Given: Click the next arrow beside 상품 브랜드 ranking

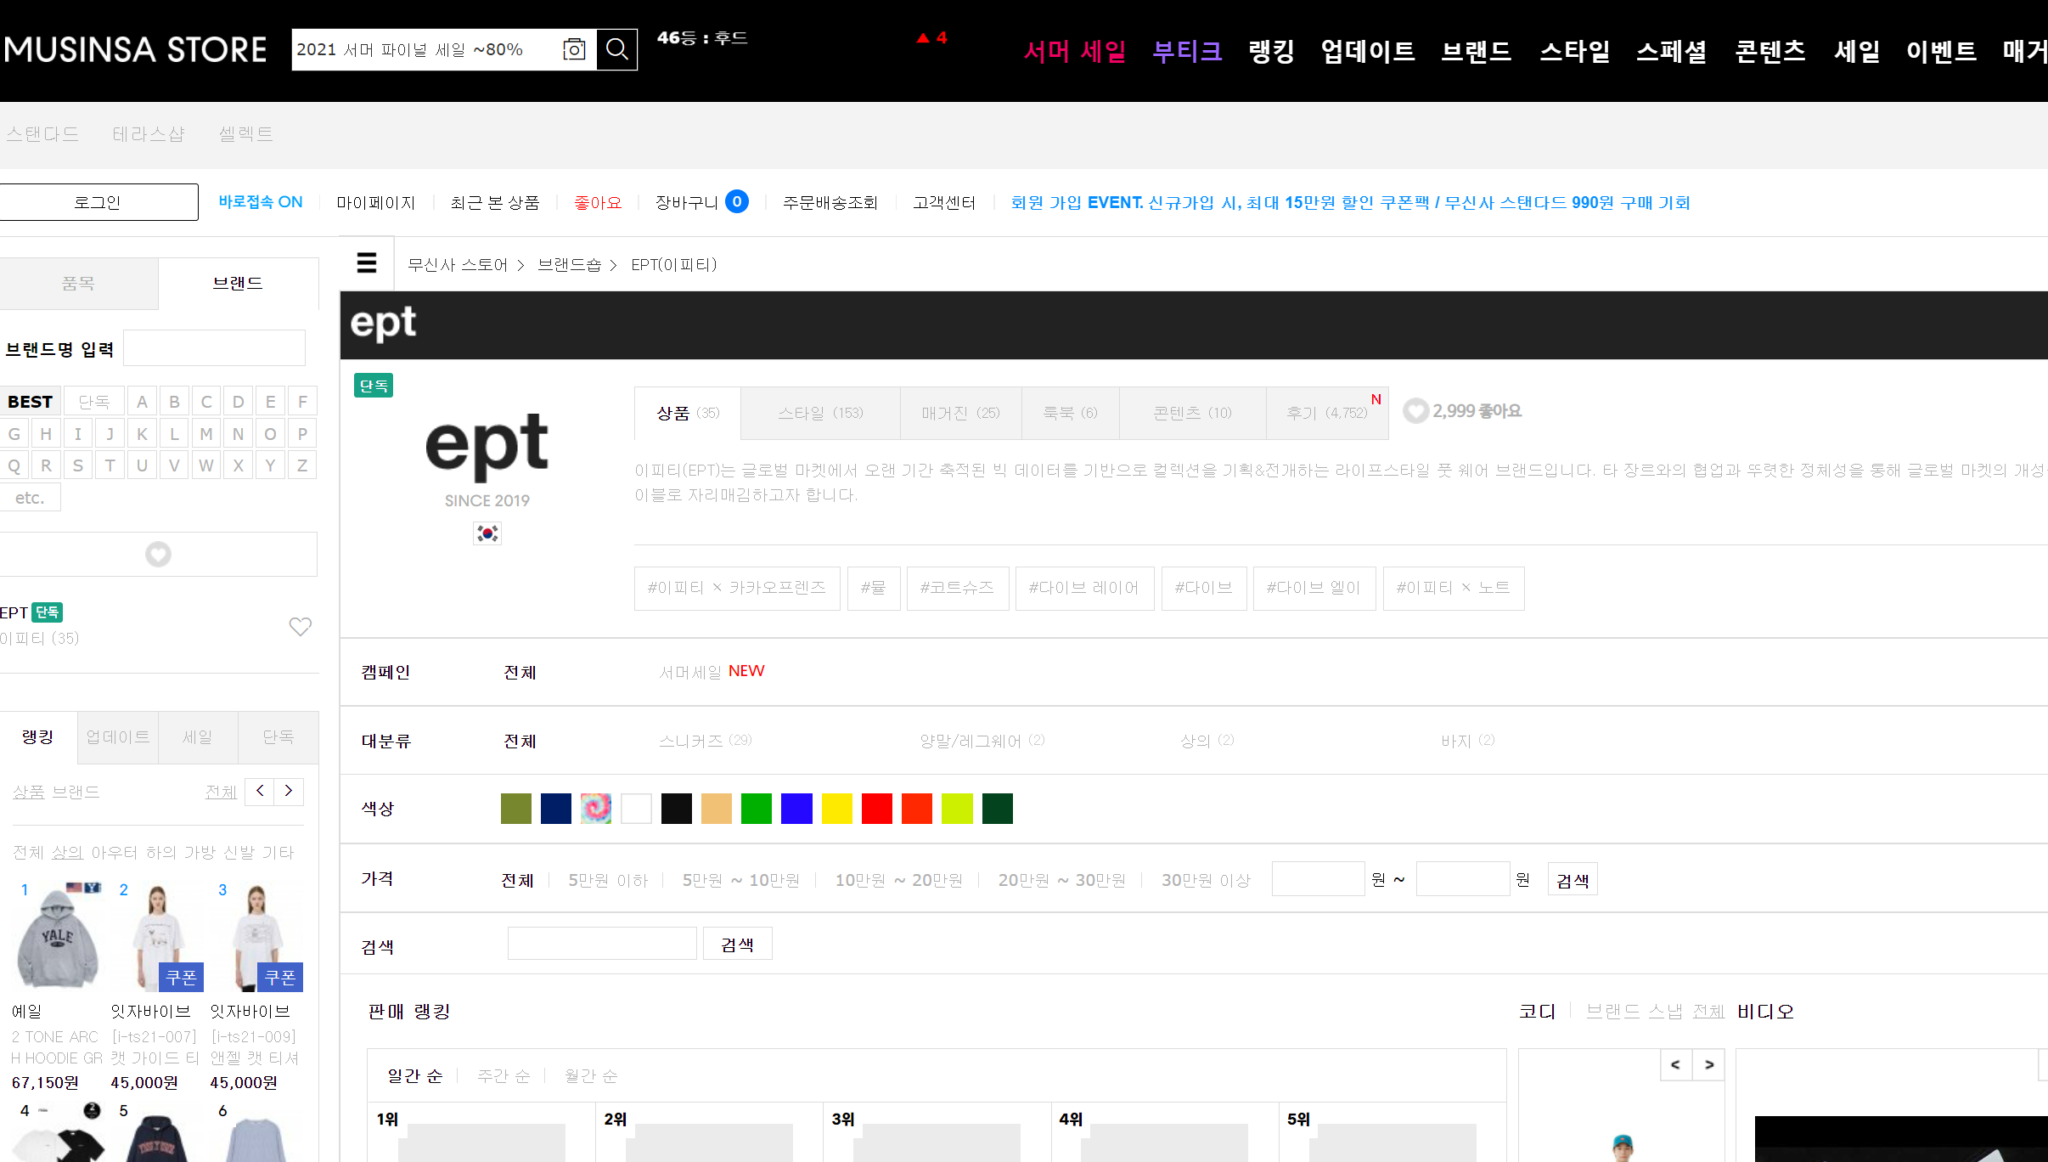Looking at the screenshot, I should coord(289,791).
